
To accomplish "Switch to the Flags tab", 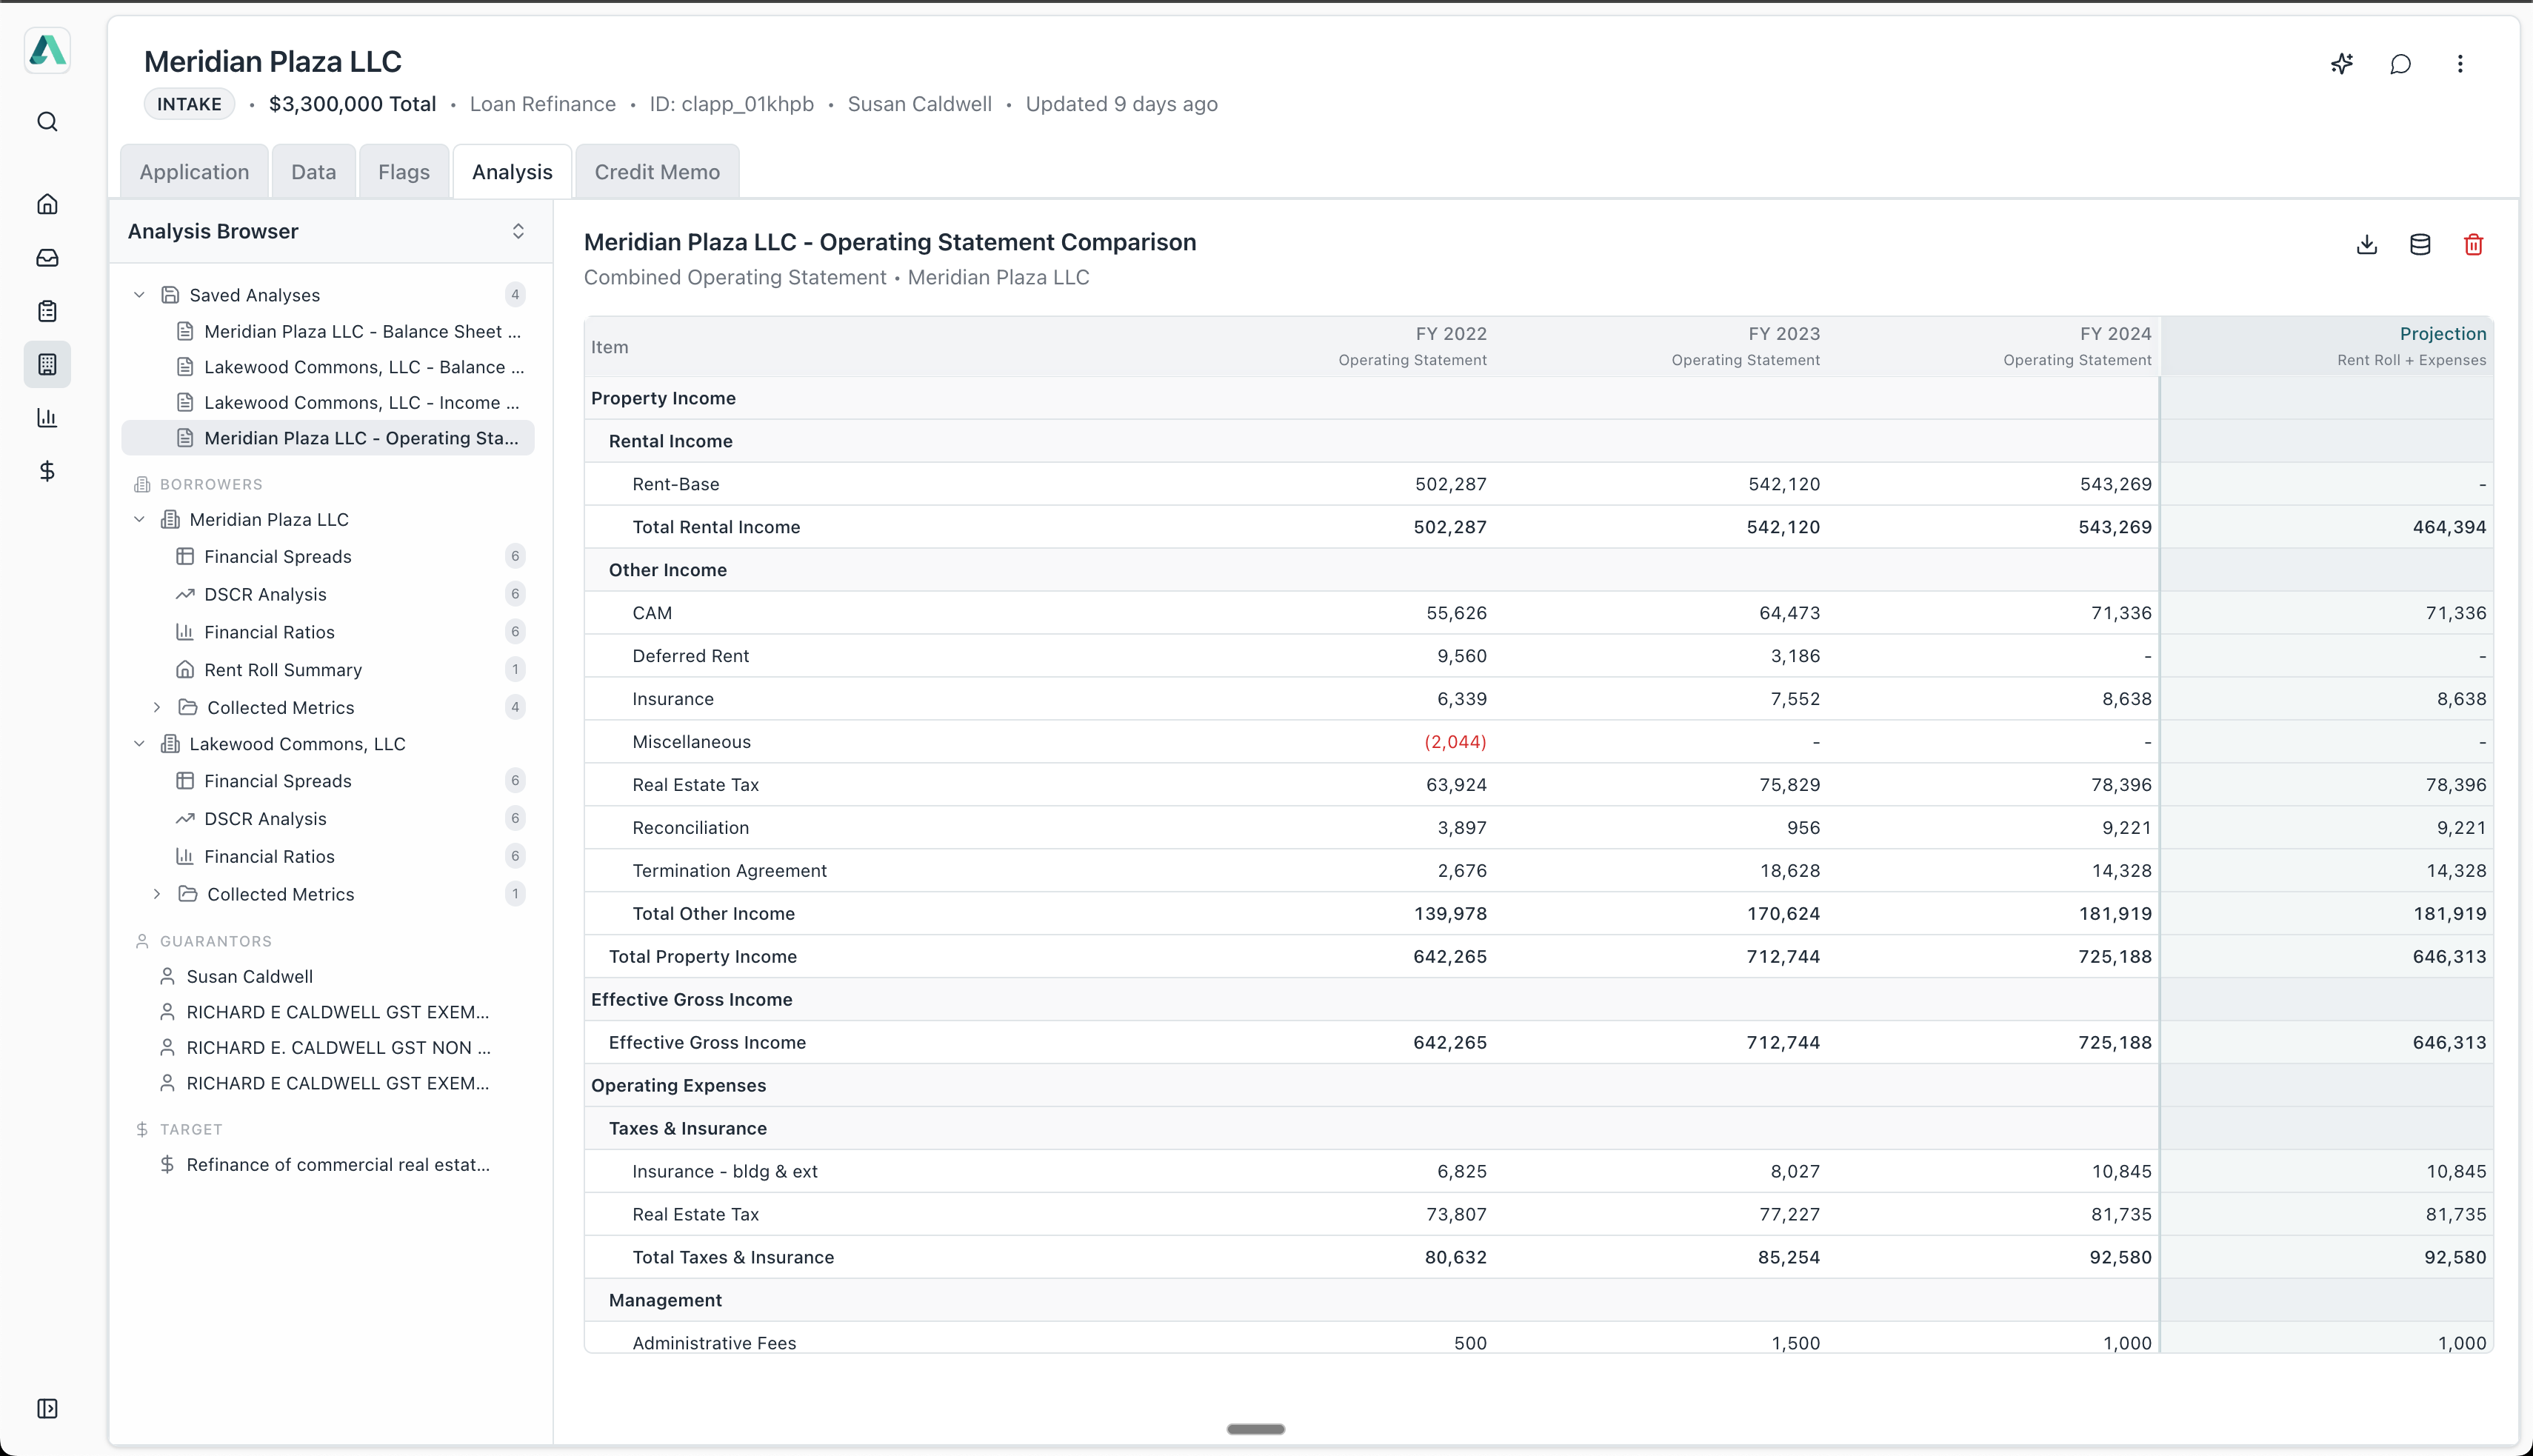I will pyautogui.click(x=403, y=172).
